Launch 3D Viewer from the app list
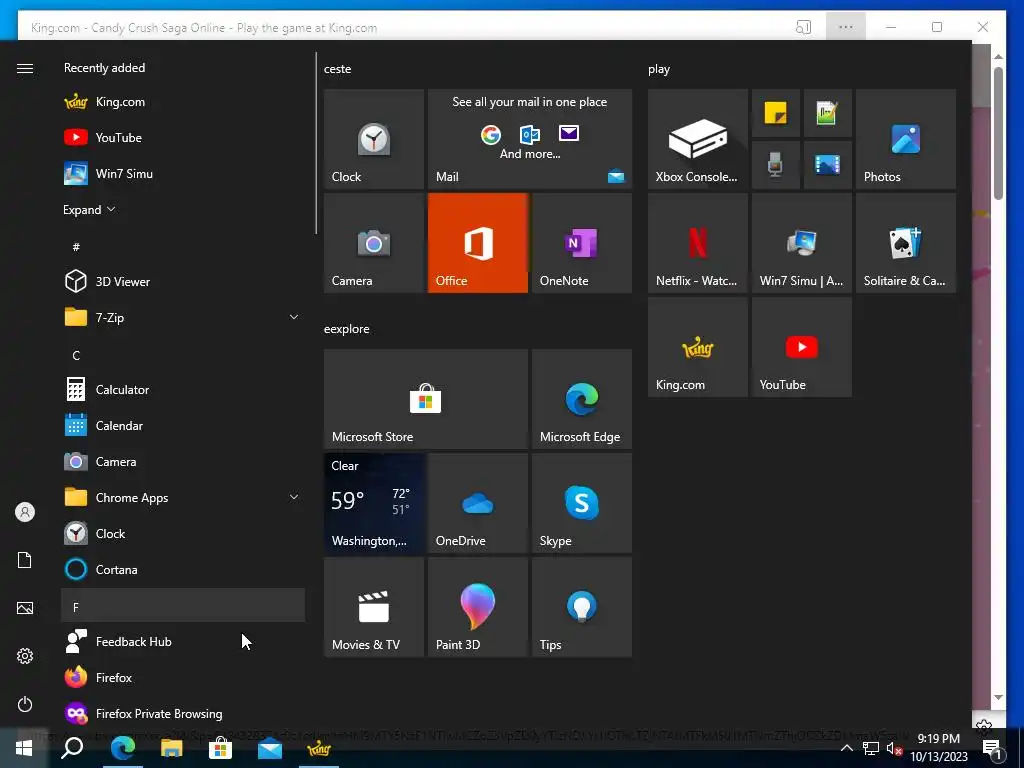 tap(183, 281)
